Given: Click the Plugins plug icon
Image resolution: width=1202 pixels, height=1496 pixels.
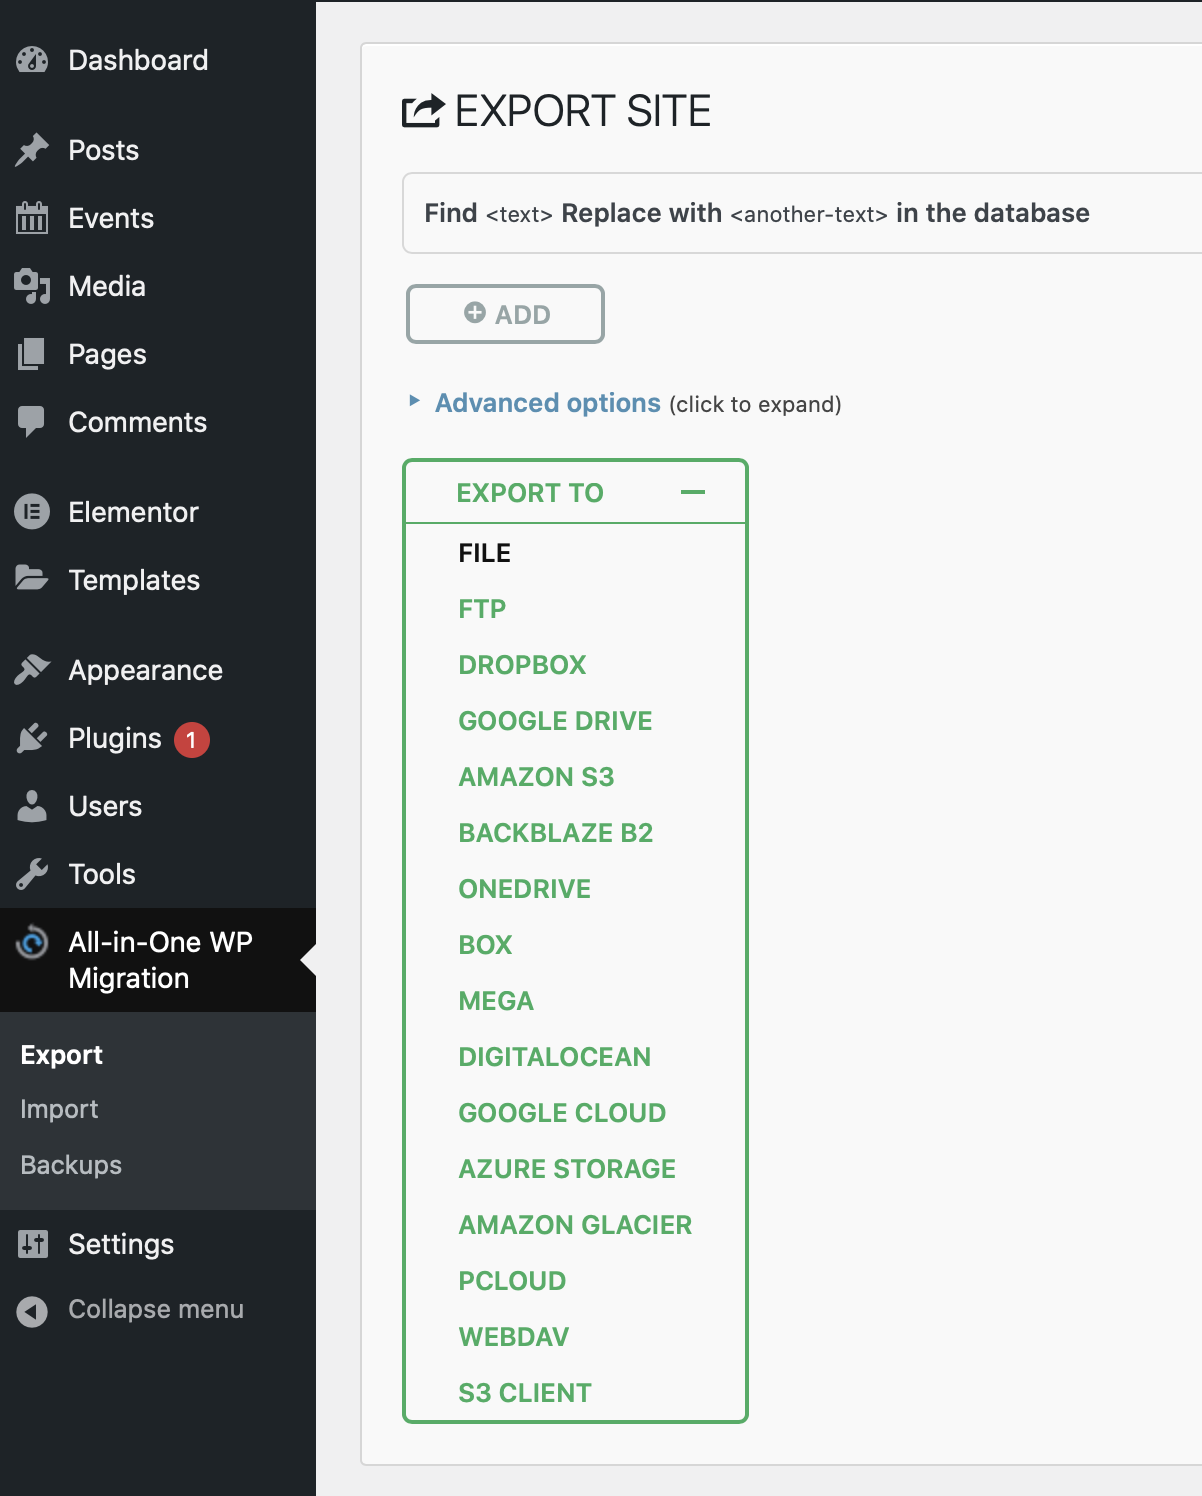Looking at the screenshot, I should [x=32, y=738].
